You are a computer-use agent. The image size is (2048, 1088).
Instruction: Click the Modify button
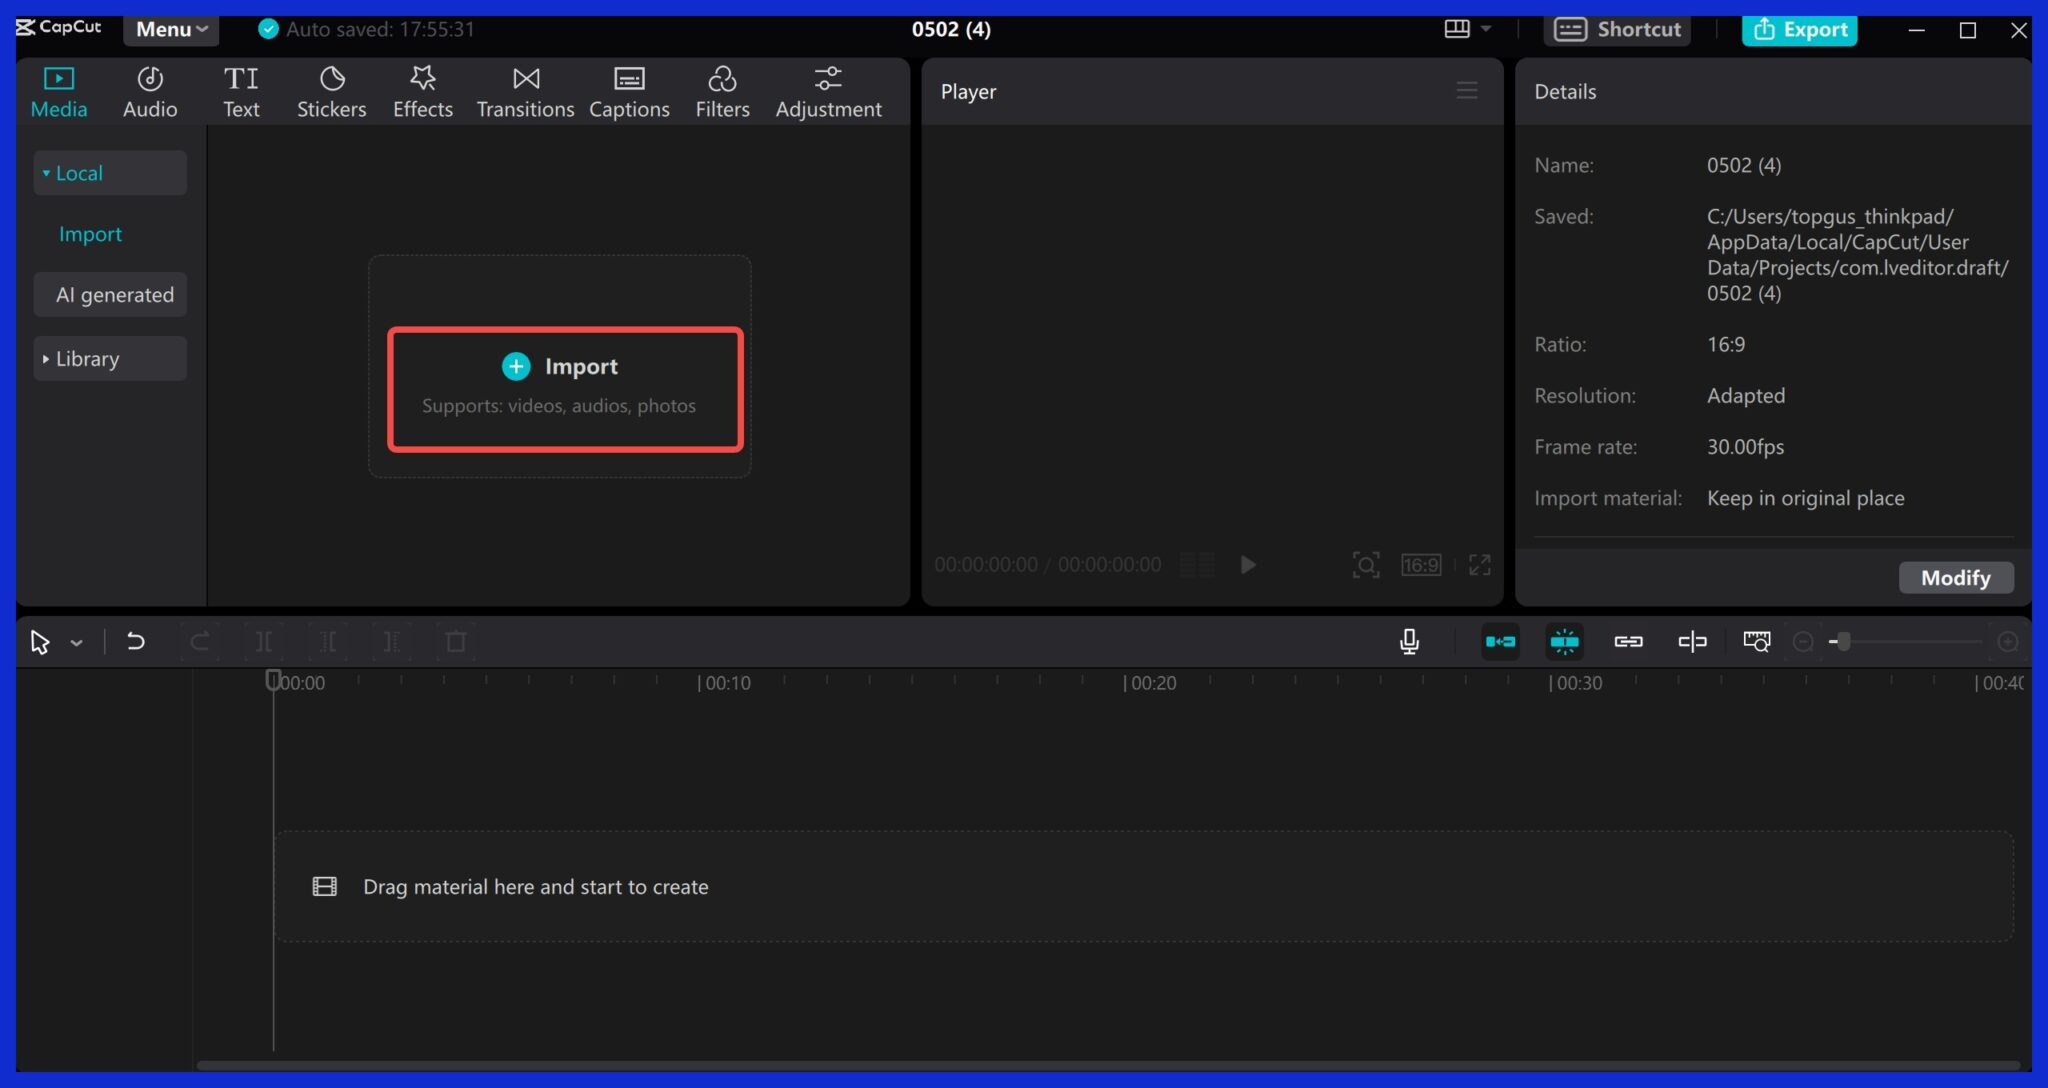click(1956, 578)
